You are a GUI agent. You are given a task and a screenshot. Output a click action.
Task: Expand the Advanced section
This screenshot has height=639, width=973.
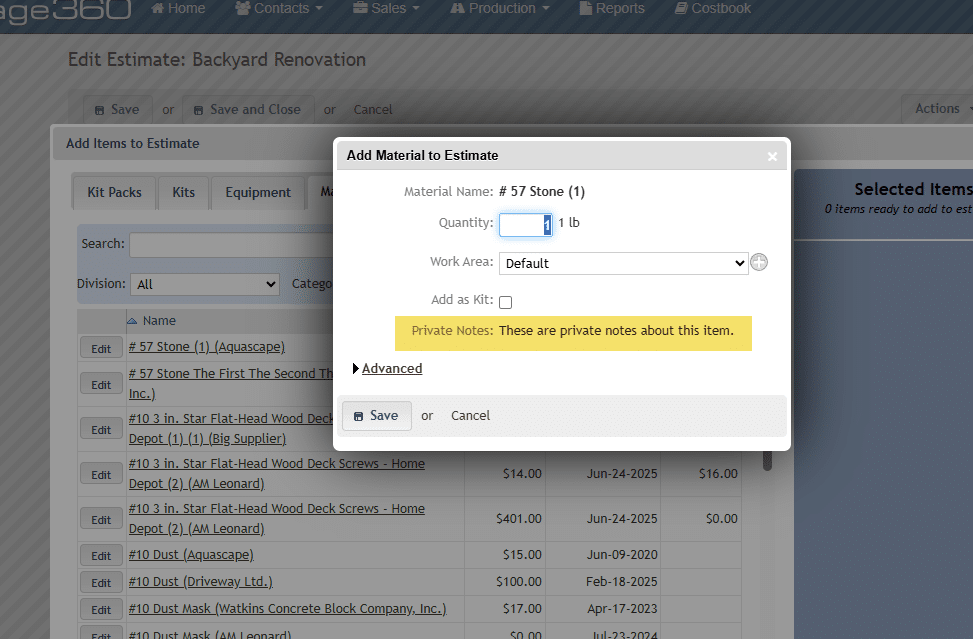(391, 368)
